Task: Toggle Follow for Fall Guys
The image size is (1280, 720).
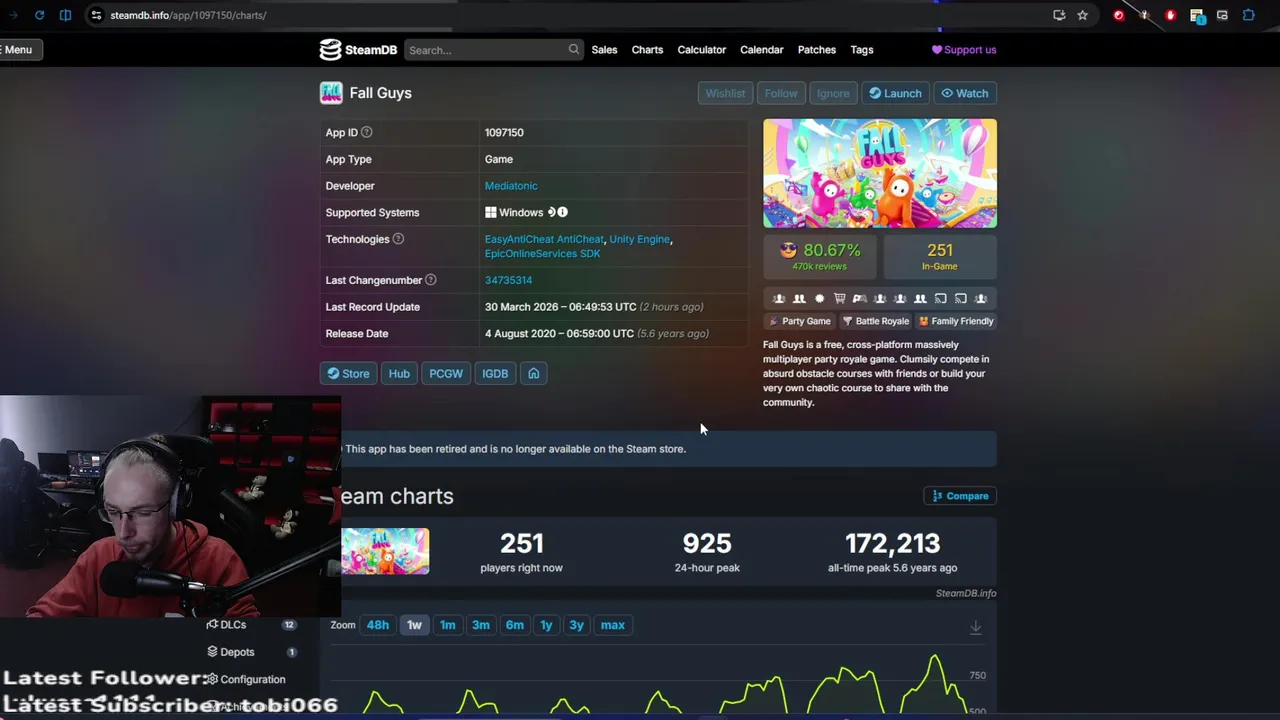Action: (x=781, y=93)
